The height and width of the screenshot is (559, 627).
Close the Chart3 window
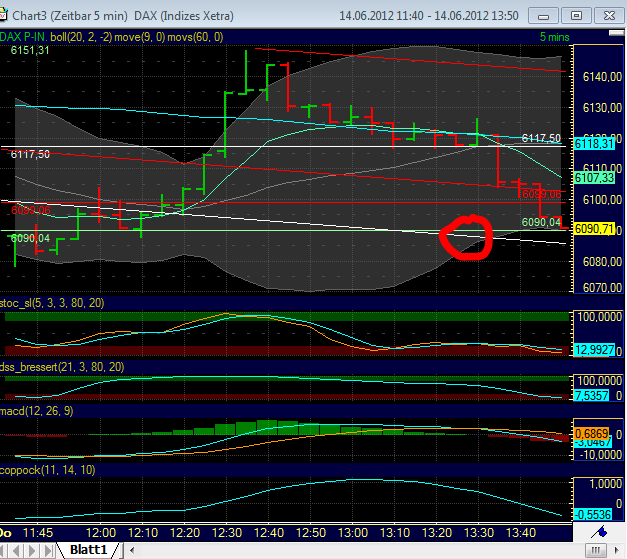(x=609, y=16)
